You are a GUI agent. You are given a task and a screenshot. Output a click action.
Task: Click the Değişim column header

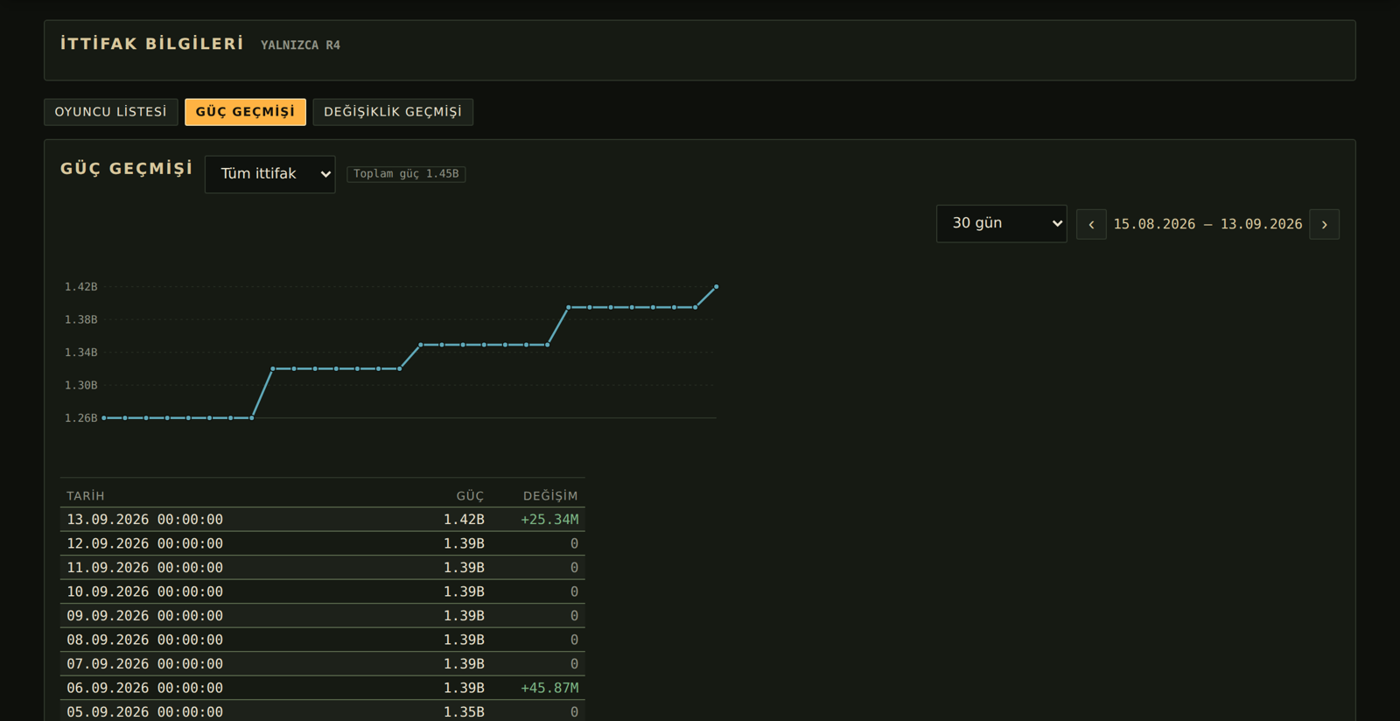click(551, 496)
